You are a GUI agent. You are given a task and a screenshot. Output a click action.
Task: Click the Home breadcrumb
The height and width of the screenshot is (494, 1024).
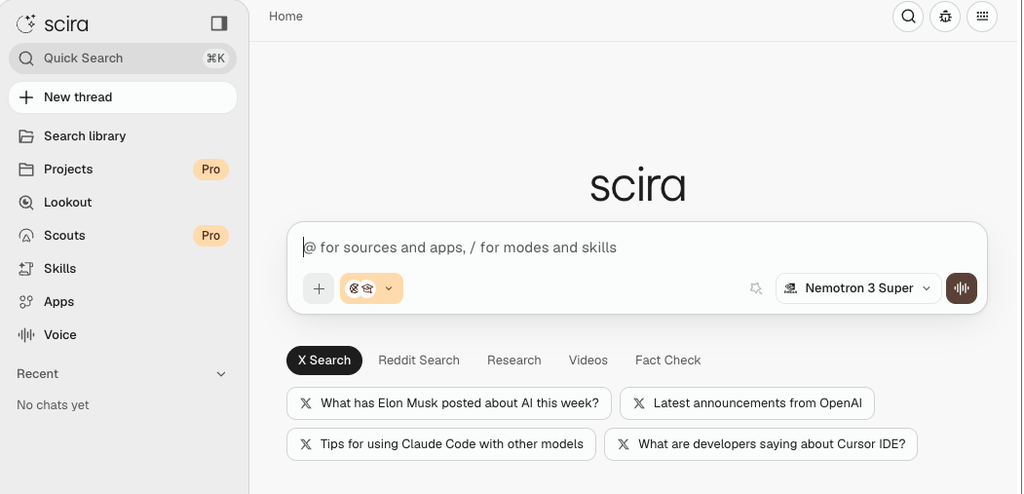click(286, 16)
